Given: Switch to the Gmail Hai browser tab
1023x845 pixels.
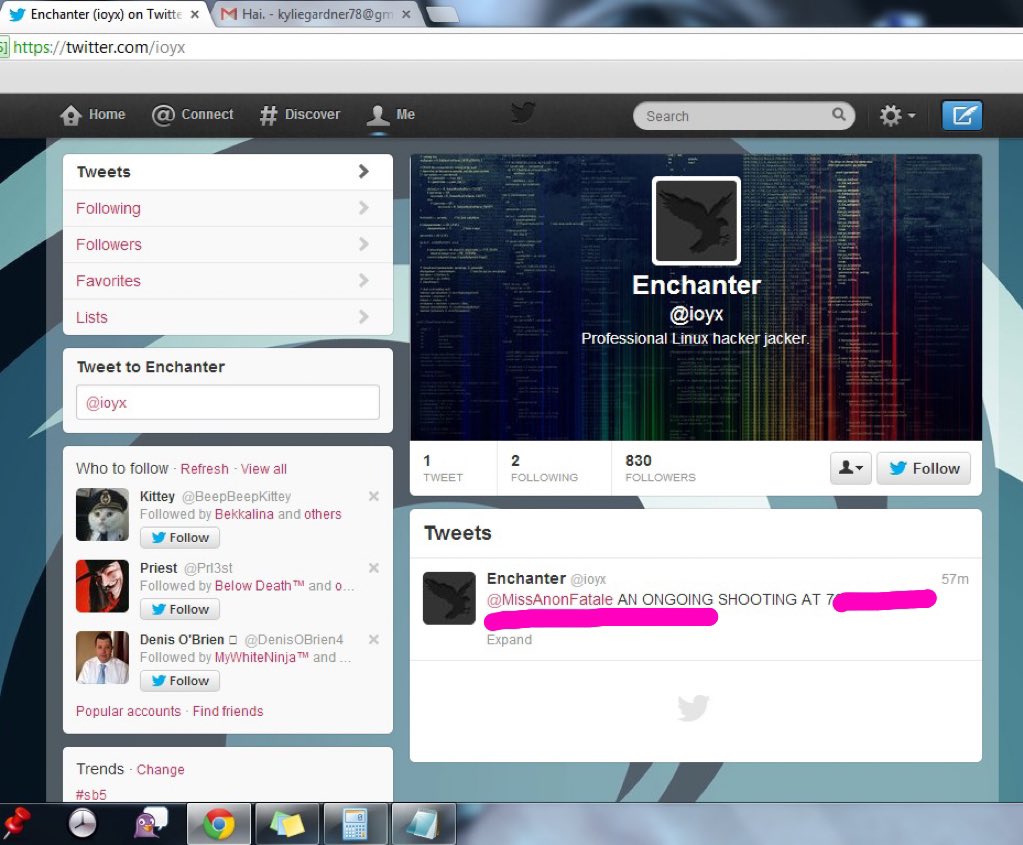Looking at the screenshot, I should point(315,14).
